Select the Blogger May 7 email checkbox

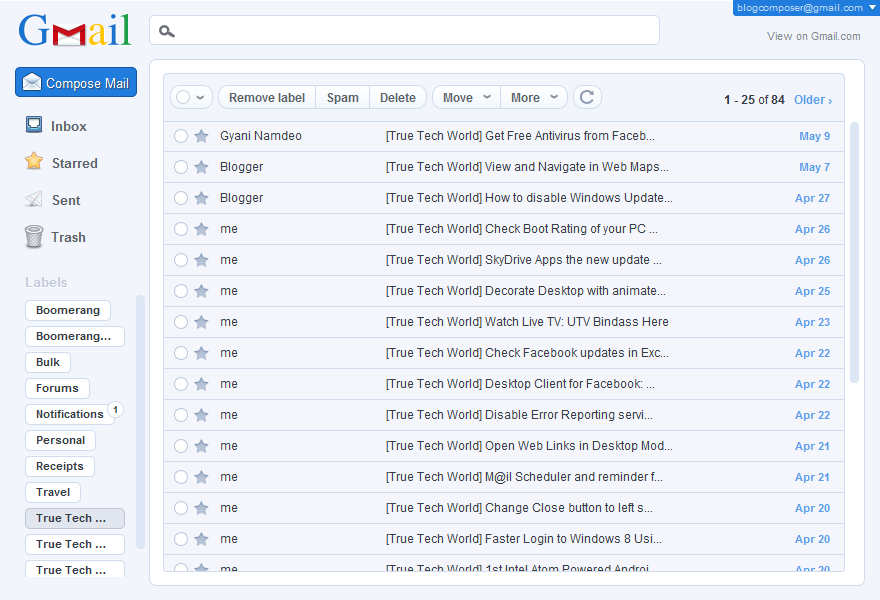[x=181, y=167]
